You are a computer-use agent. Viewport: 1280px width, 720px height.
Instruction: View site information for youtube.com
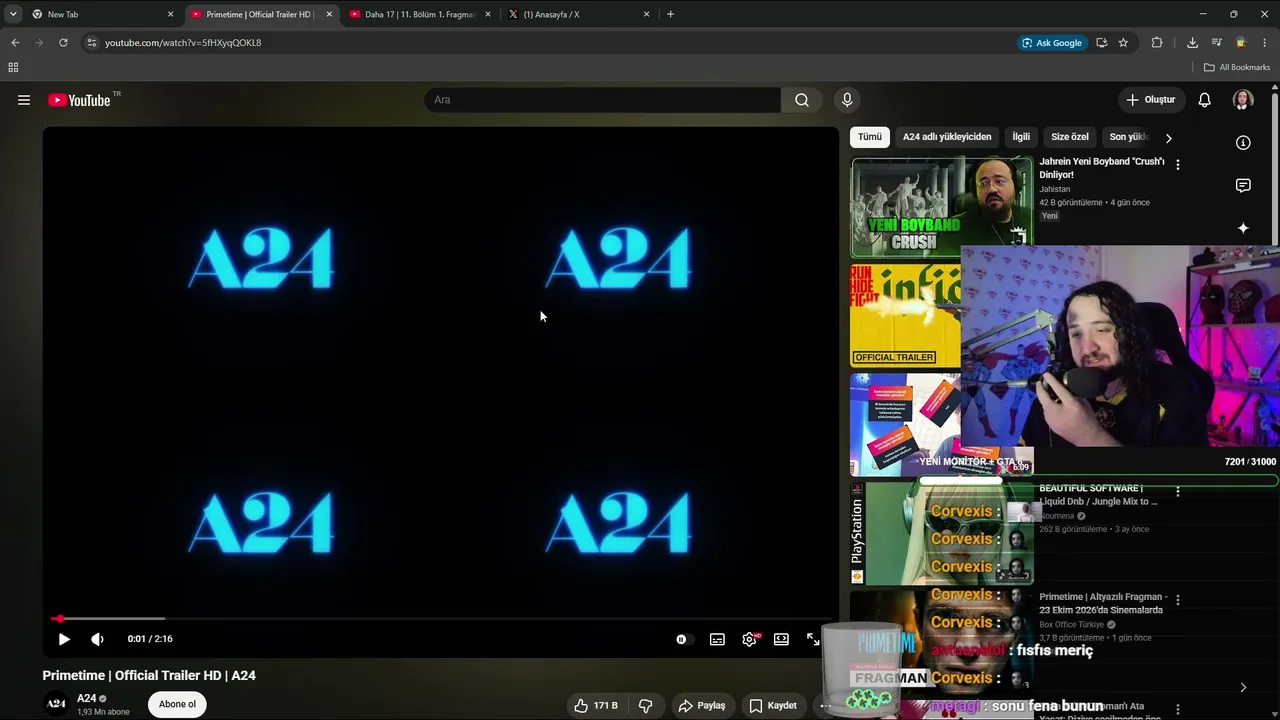point(91,43)
